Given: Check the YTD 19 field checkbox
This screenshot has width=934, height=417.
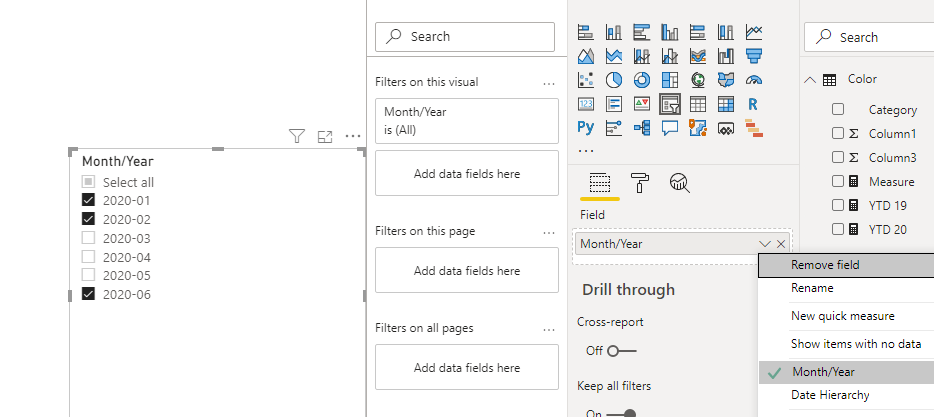Looking at the screenshot, I should click(x=838, y=205).
